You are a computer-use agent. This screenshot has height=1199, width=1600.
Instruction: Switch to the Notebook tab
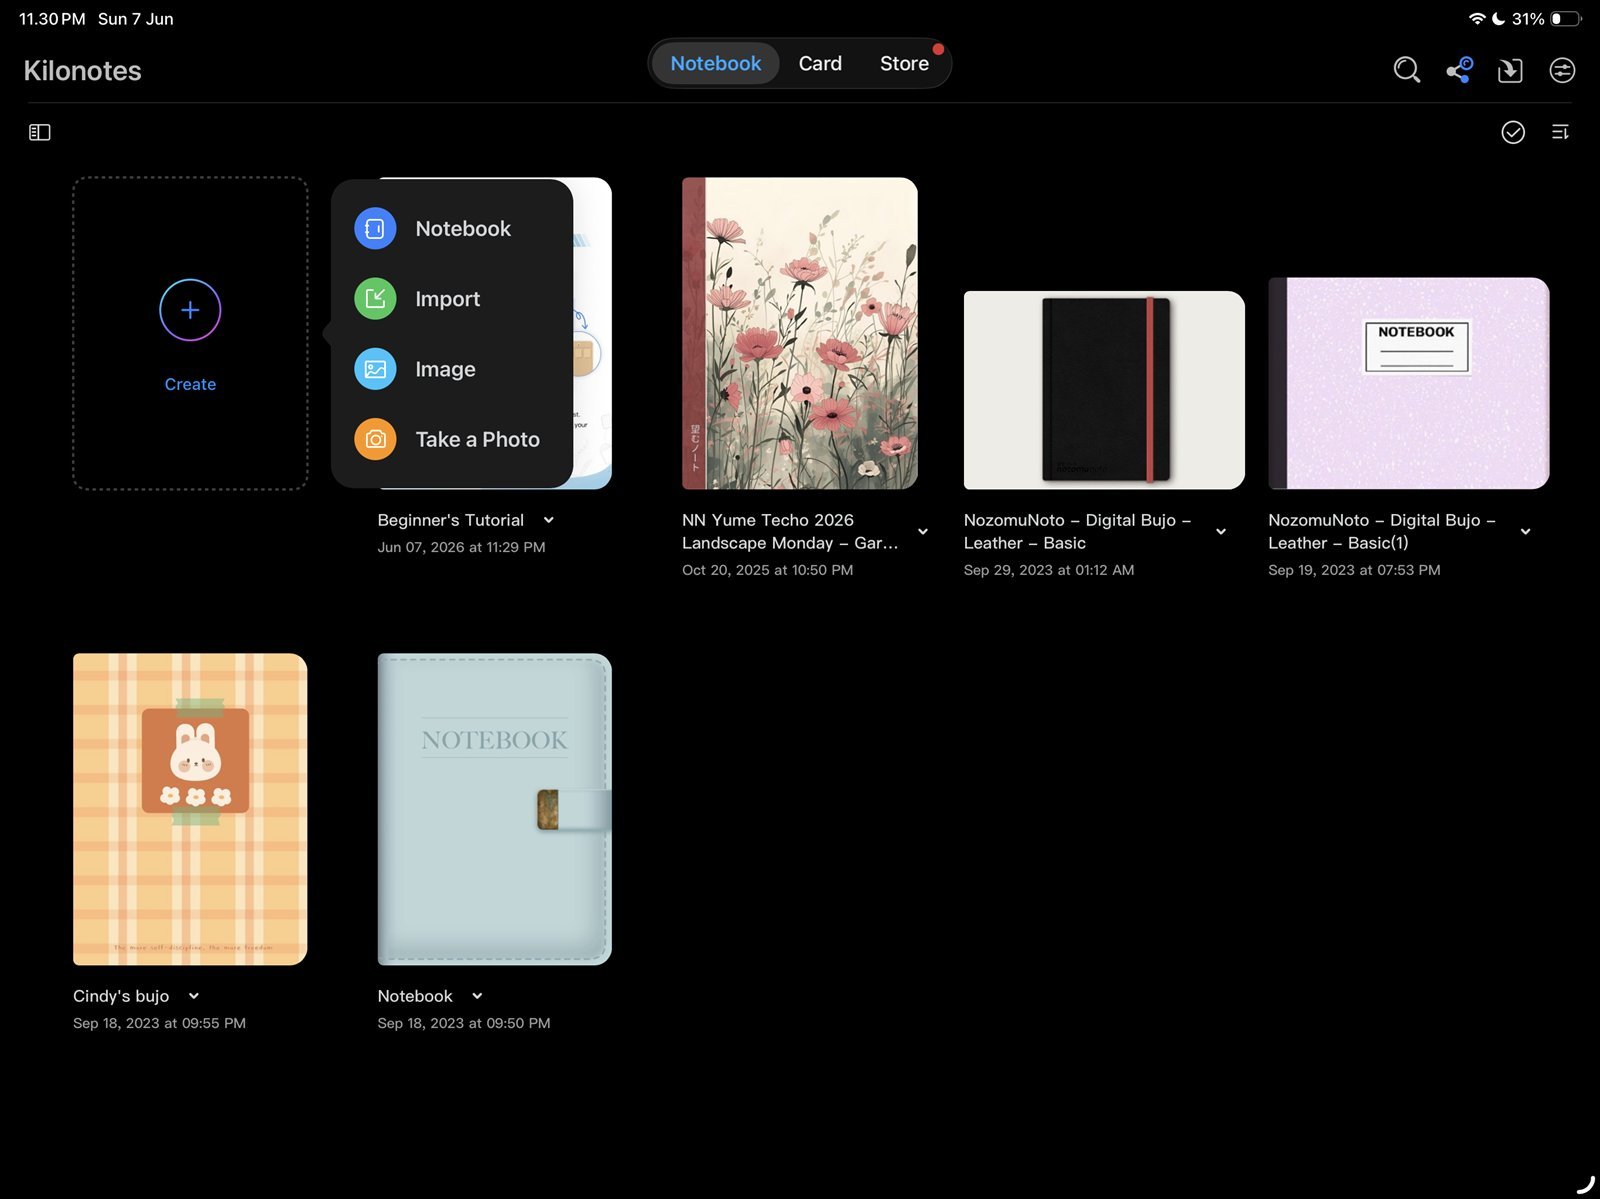click(716, 63)
